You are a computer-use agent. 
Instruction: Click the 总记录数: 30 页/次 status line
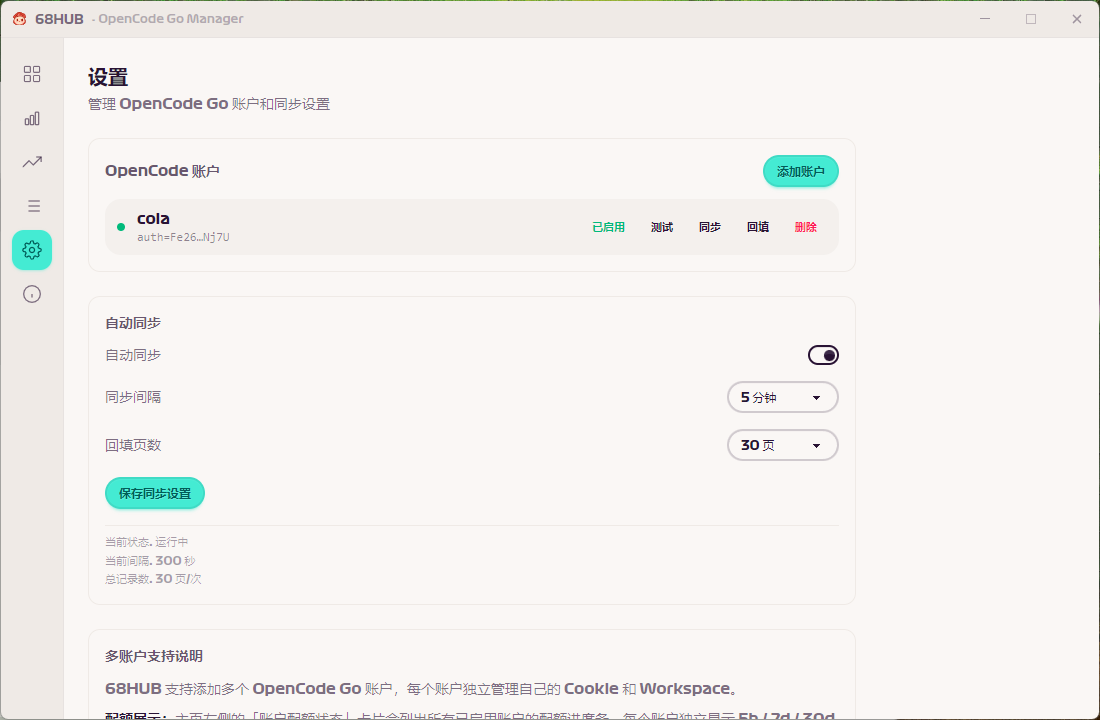(x=153, y=579)
